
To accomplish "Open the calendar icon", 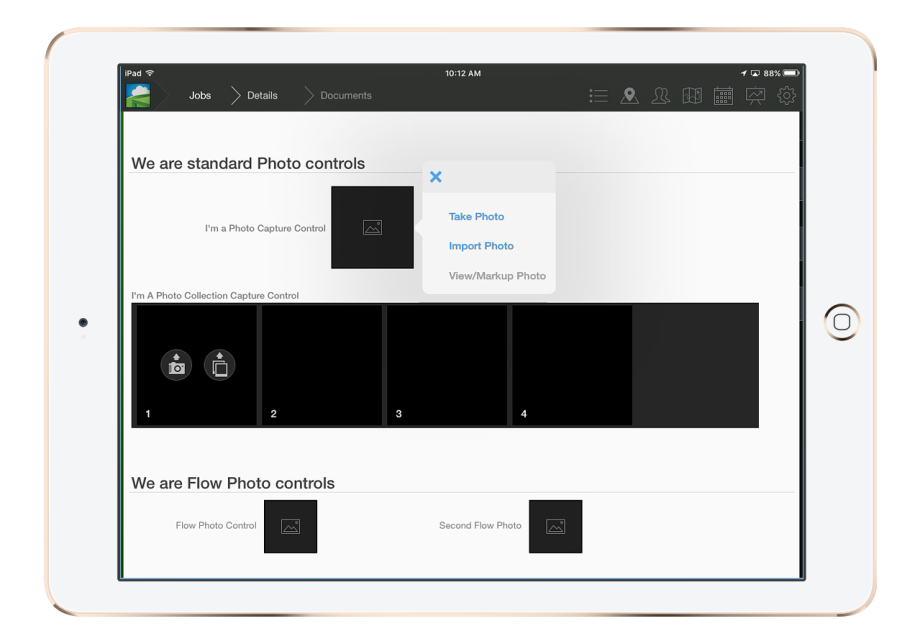I will (x=723, y=96).
